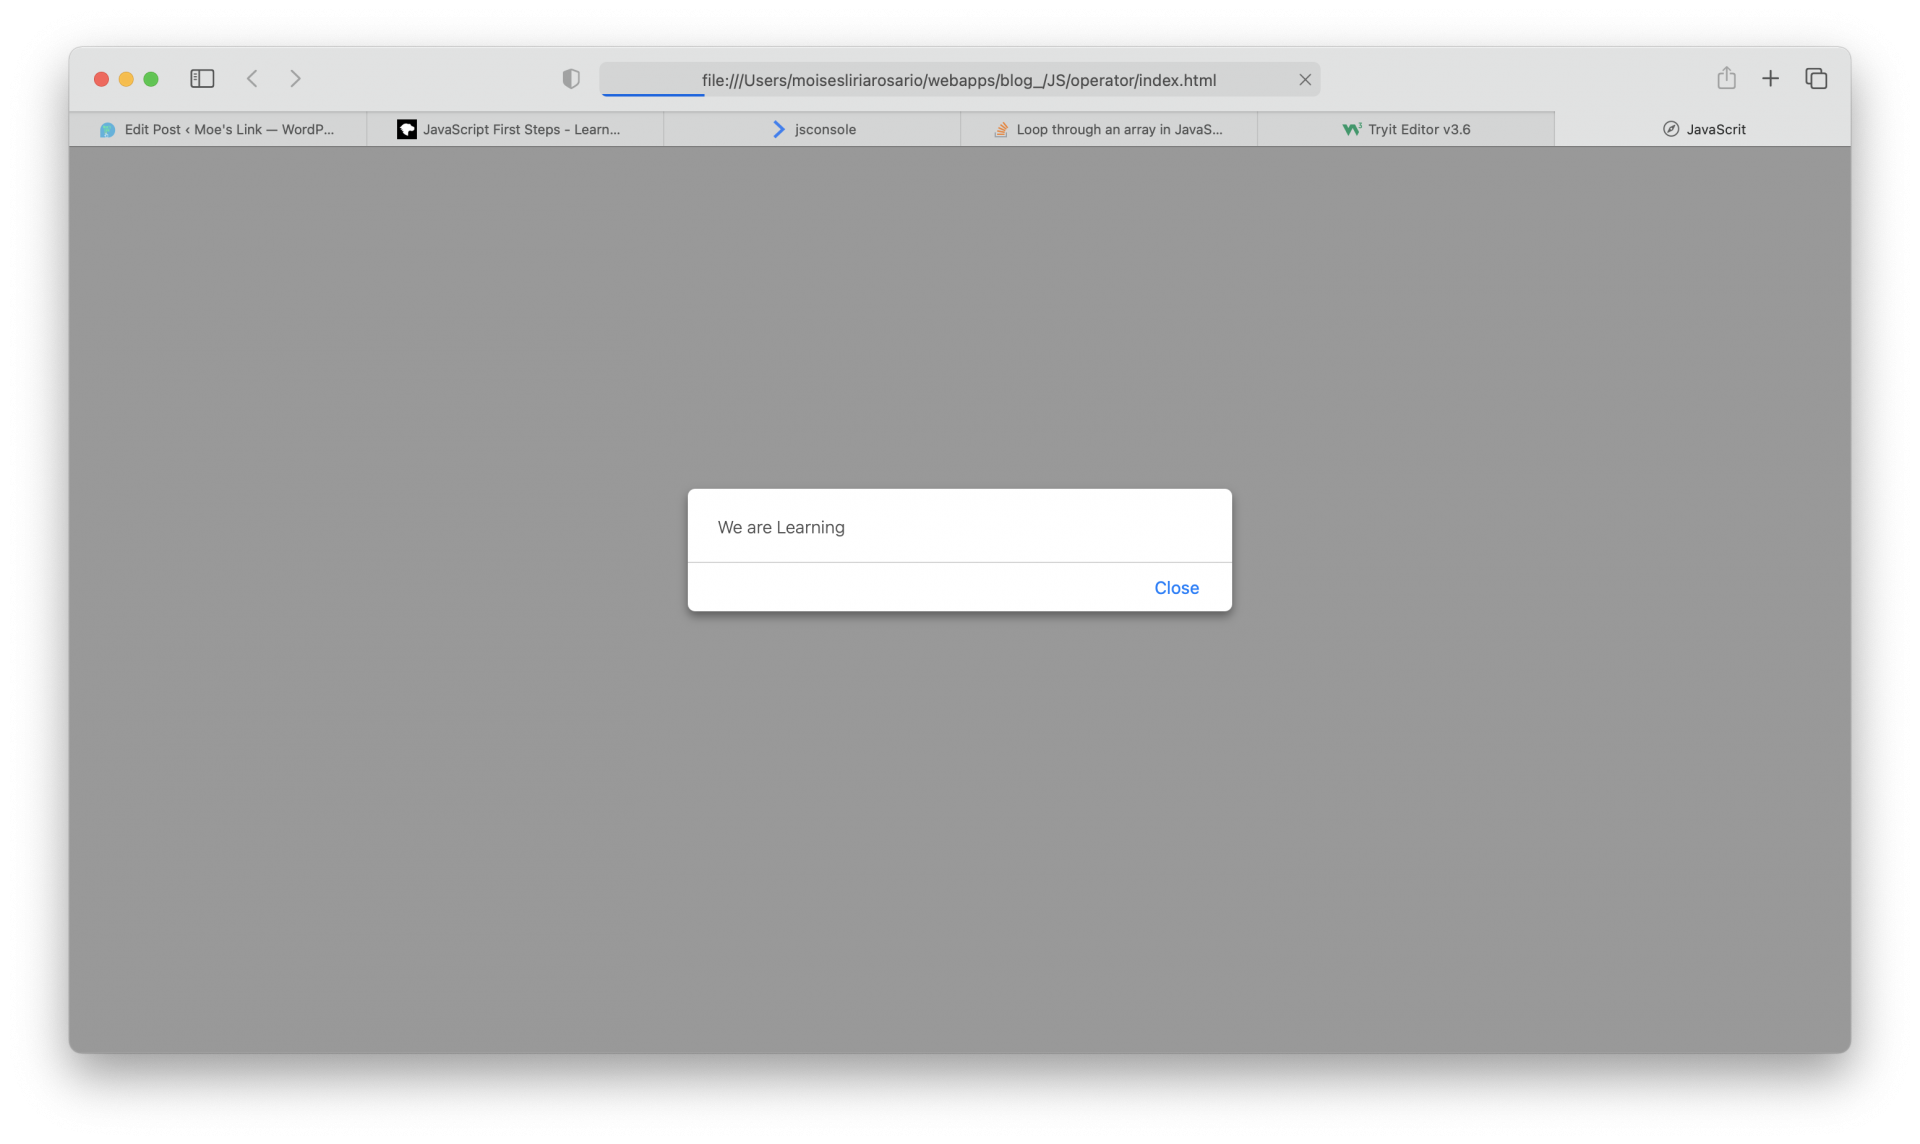The image size is (1920, 1144).
Task: Open the JavaScript First Steps bookmark
Action: click(x=522, y=129)
